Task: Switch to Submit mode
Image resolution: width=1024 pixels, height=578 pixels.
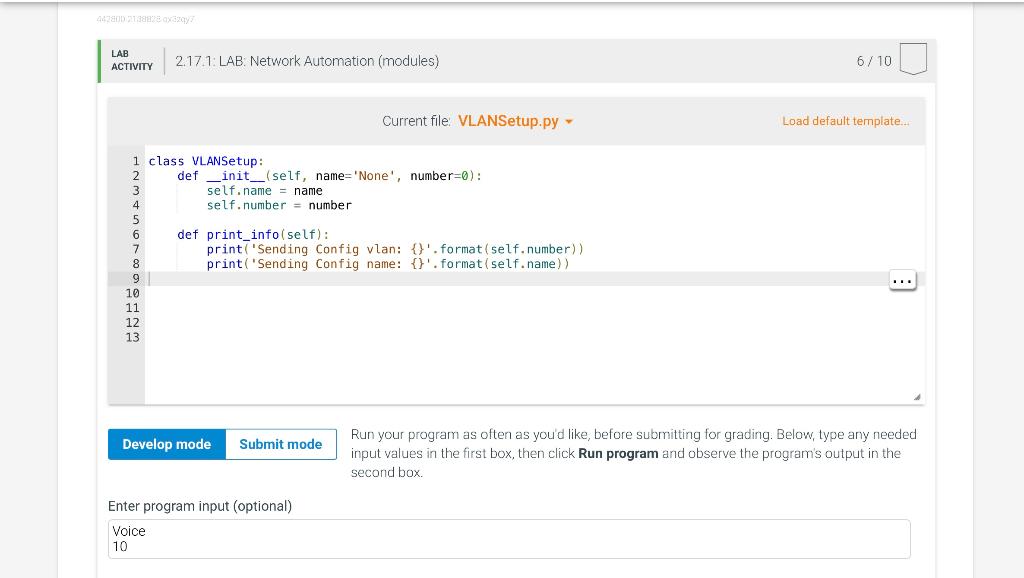Action: click(x=280, y=444)
